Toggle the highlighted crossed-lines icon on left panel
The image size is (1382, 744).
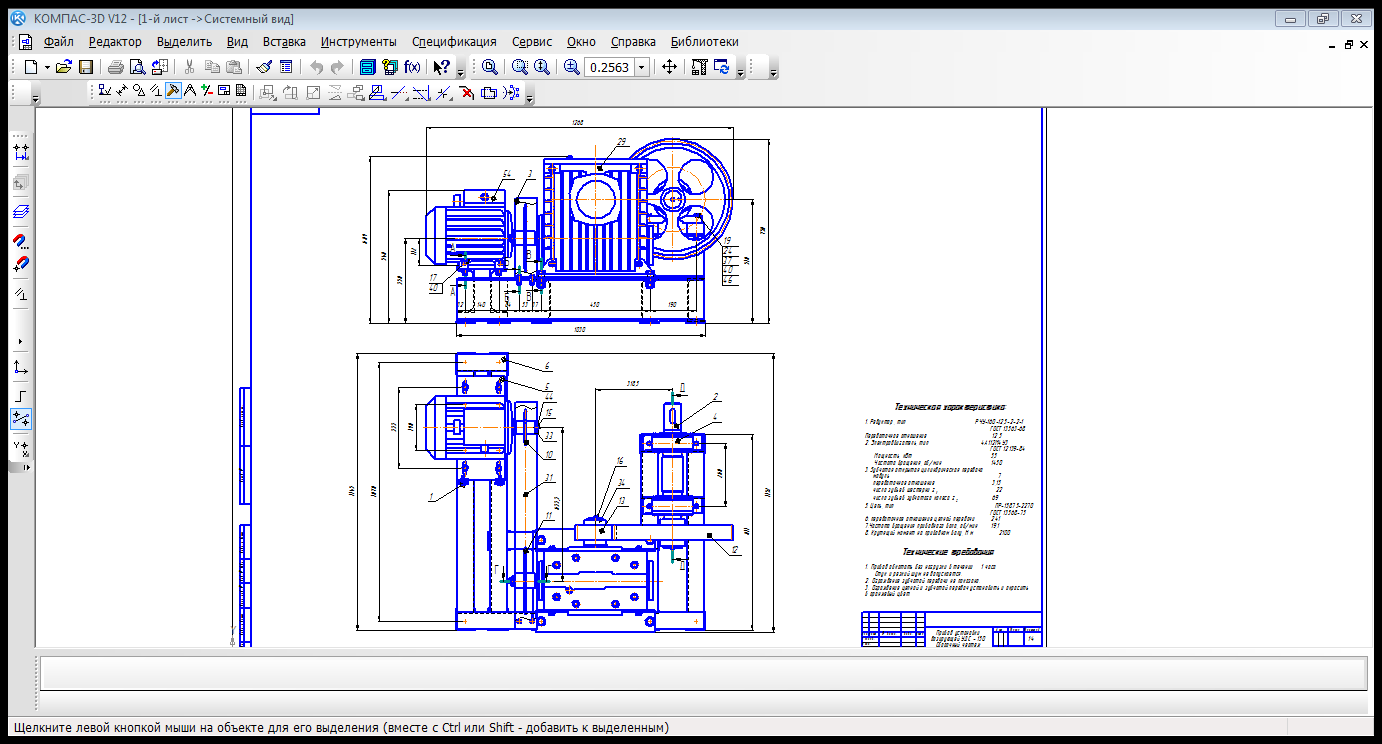[x=20, y=419]
